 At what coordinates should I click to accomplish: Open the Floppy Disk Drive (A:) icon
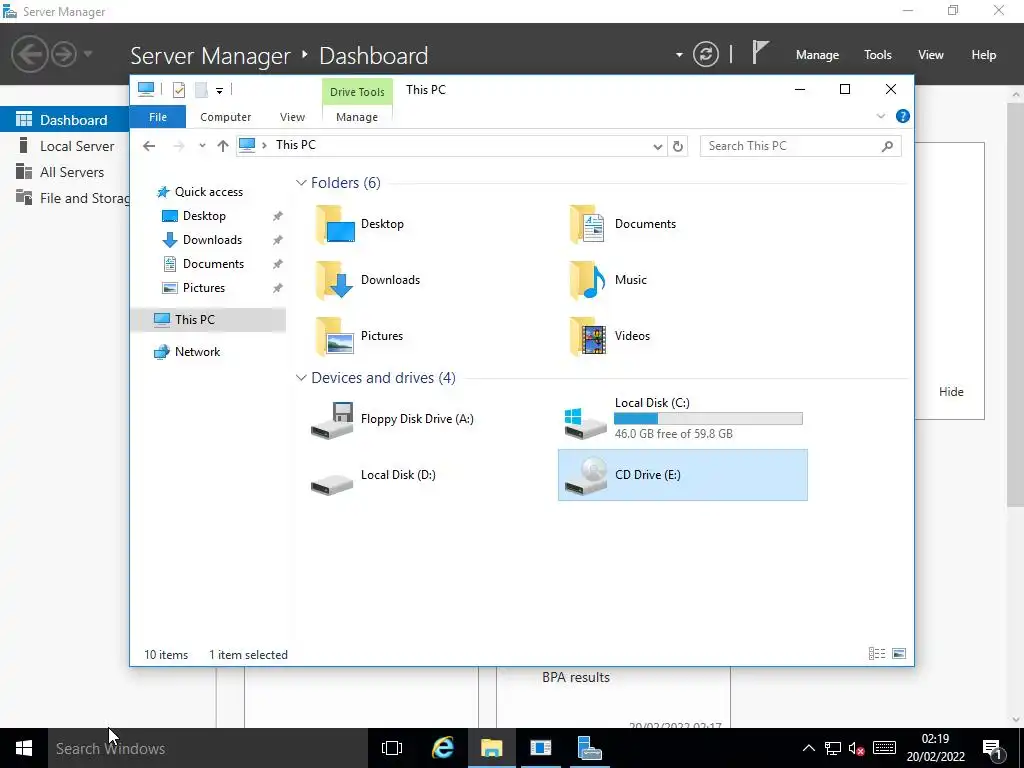coord(332,421)
